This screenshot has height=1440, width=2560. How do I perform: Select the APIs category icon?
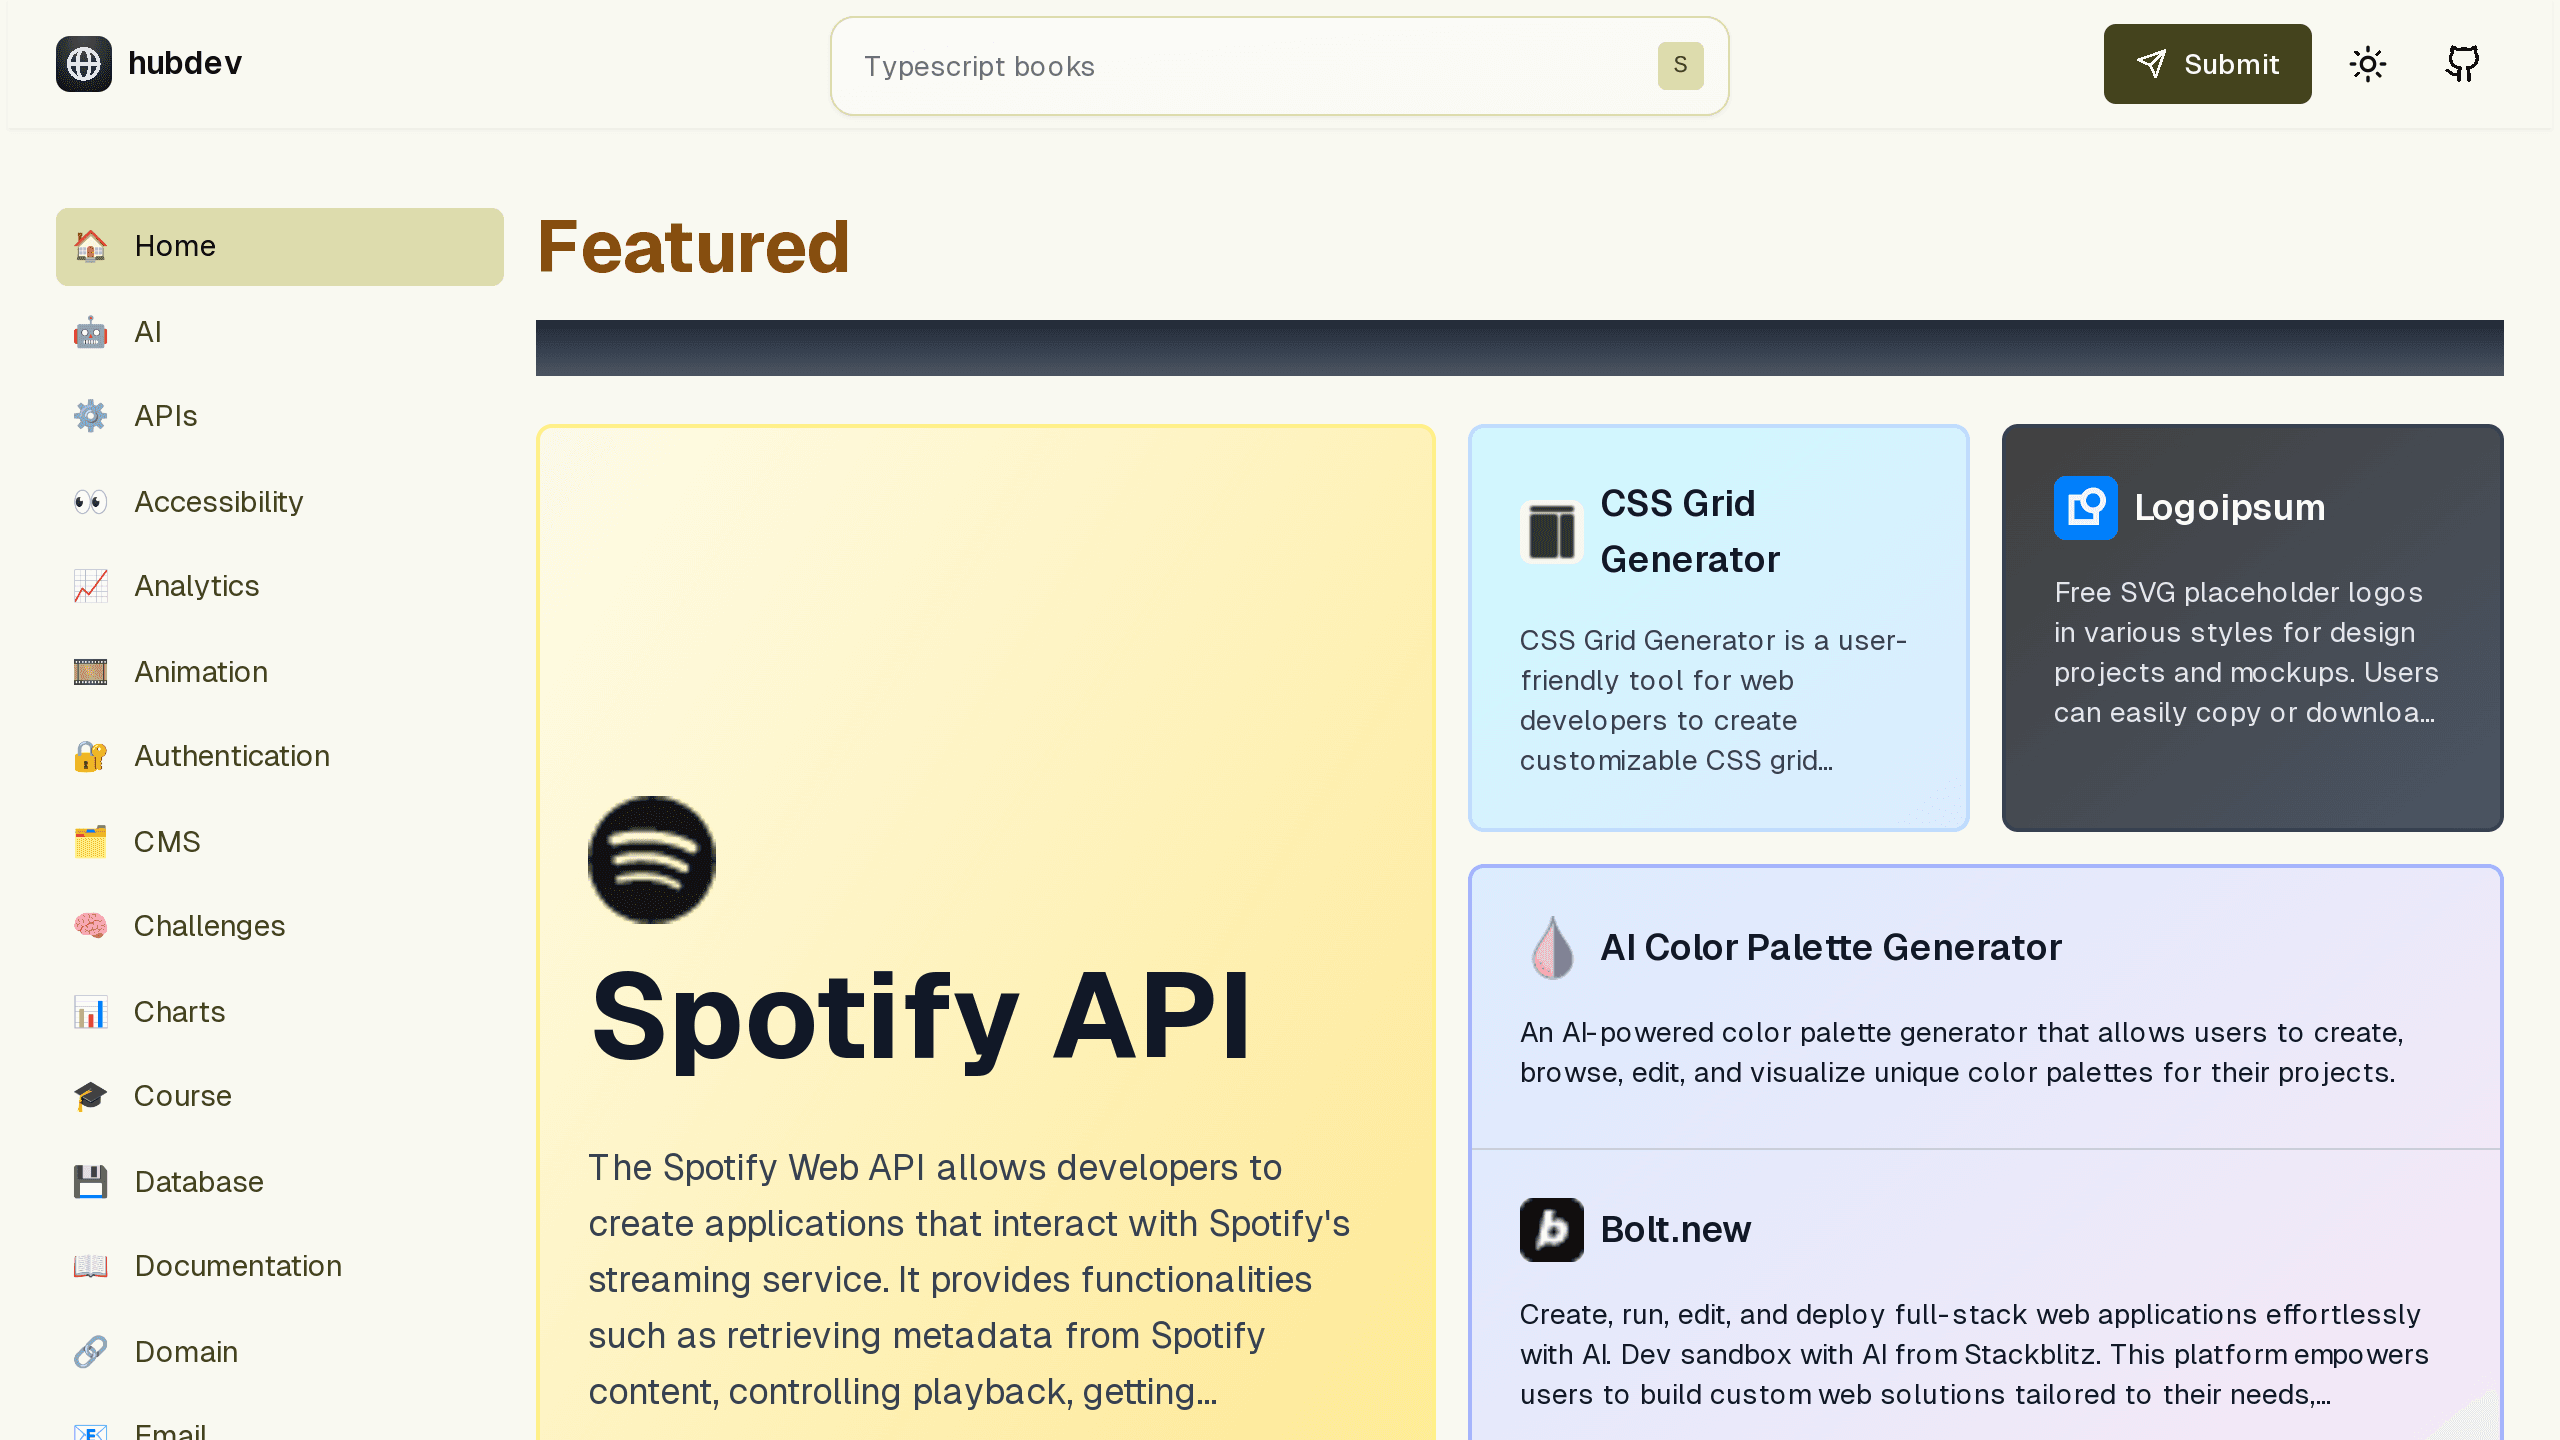[x=88, y=417]
